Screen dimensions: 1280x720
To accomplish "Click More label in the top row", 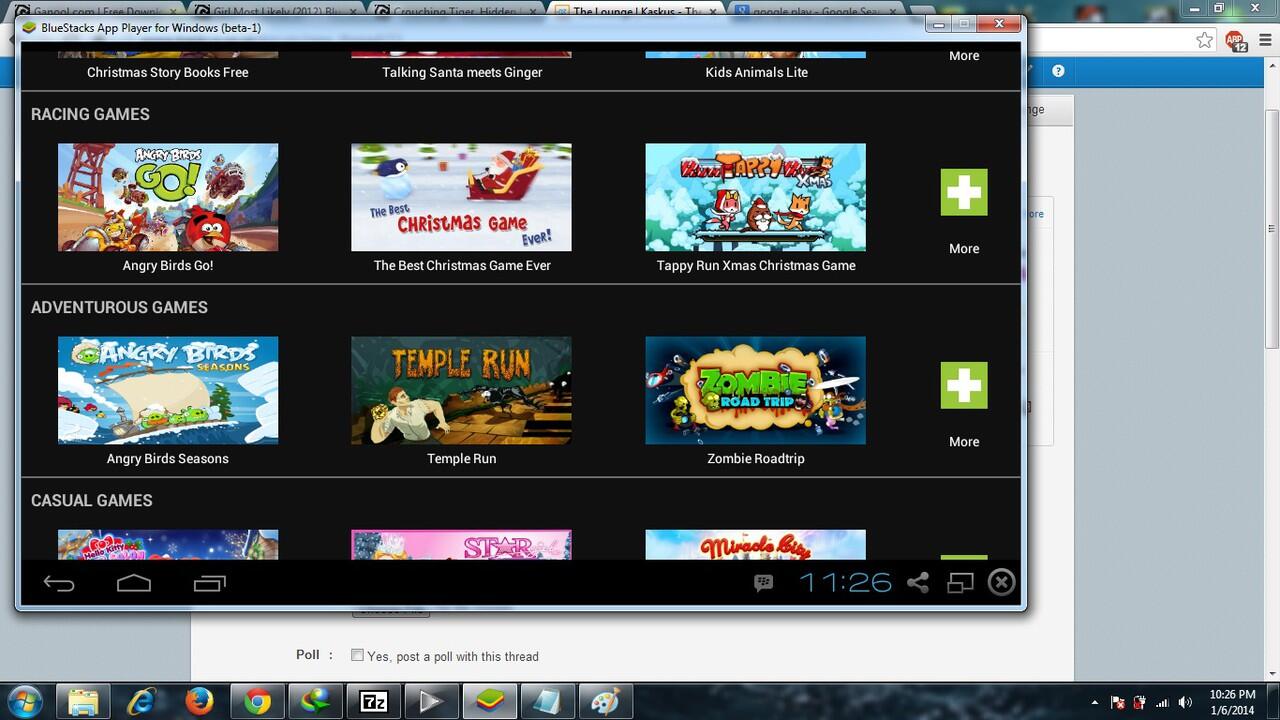I will point(964,56).
